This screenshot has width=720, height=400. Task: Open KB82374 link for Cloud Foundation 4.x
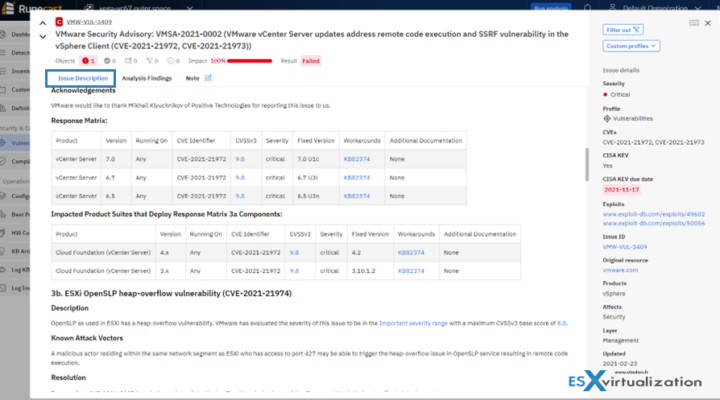coord(411,253)
